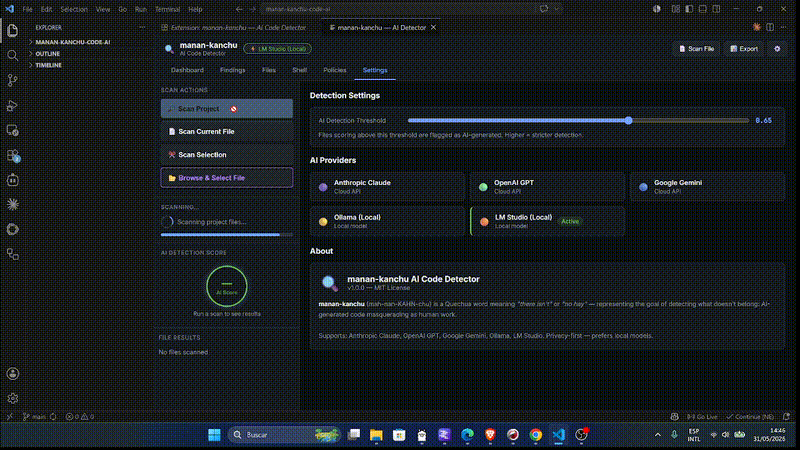800x450 pixels.
Task: Switch to the Dashboard tab
Action: [x=187, y=70]
